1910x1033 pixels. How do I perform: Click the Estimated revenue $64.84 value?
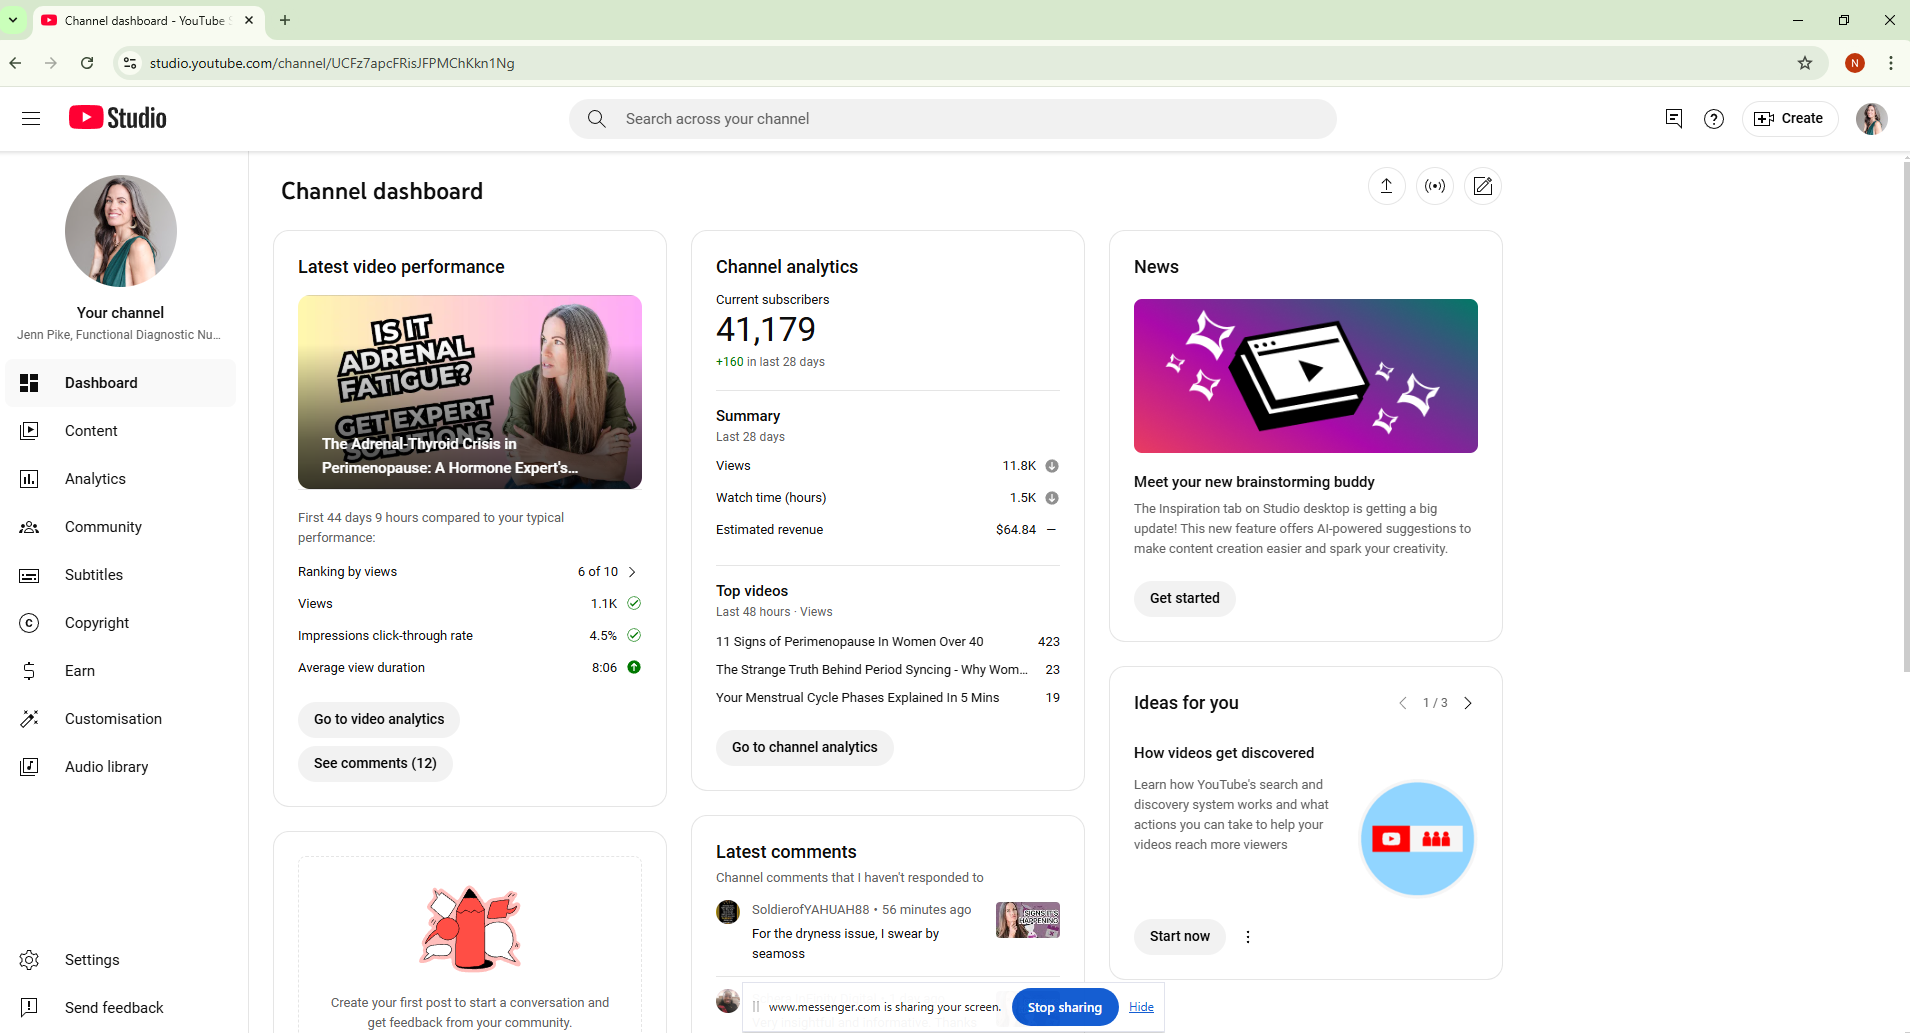coord(1016,530)
